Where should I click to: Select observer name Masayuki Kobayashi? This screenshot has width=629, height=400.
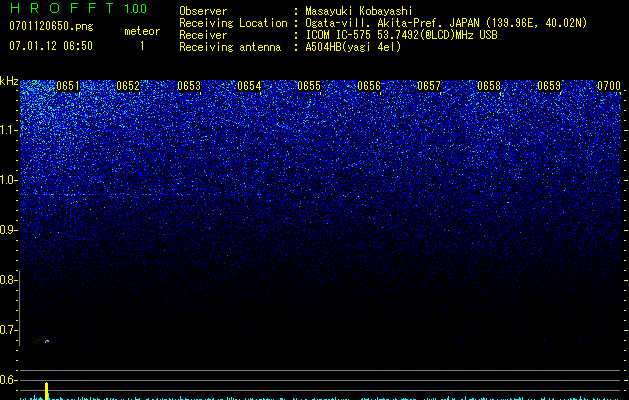click(x=359, y=11)
